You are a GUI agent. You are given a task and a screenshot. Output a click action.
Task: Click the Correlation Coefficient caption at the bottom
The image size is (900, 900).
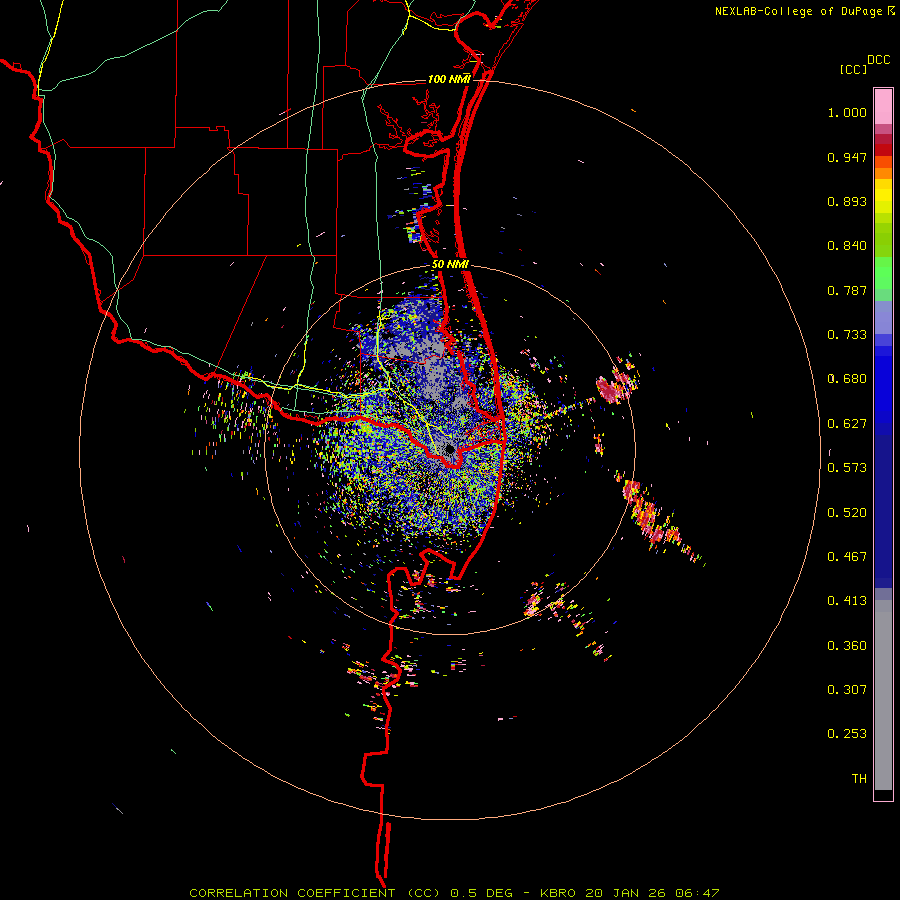click(453, 893)
